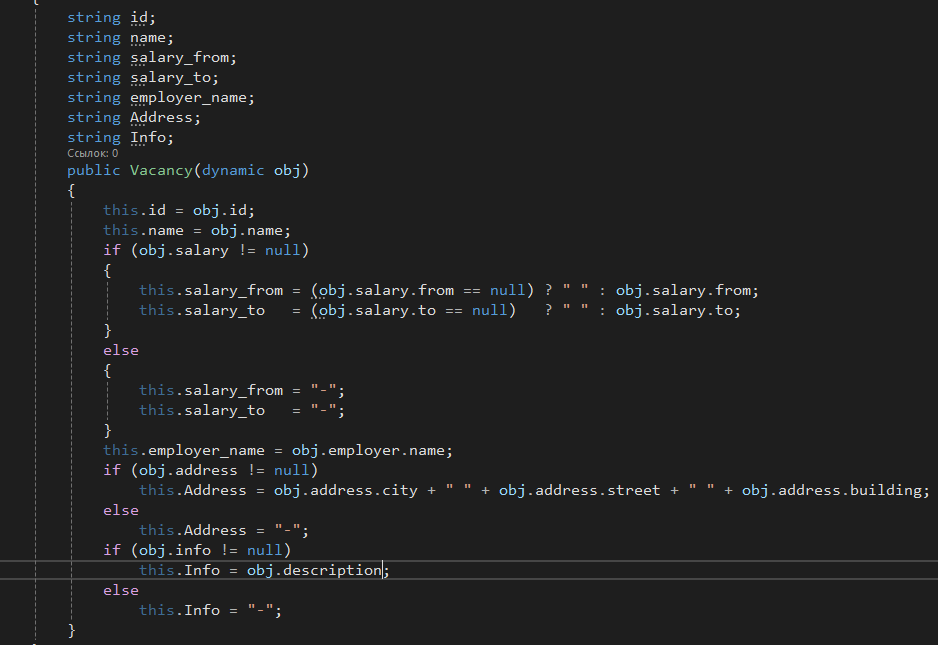Open the 'Ссылок: 0' CodeLens references link

tap(93, 153)
